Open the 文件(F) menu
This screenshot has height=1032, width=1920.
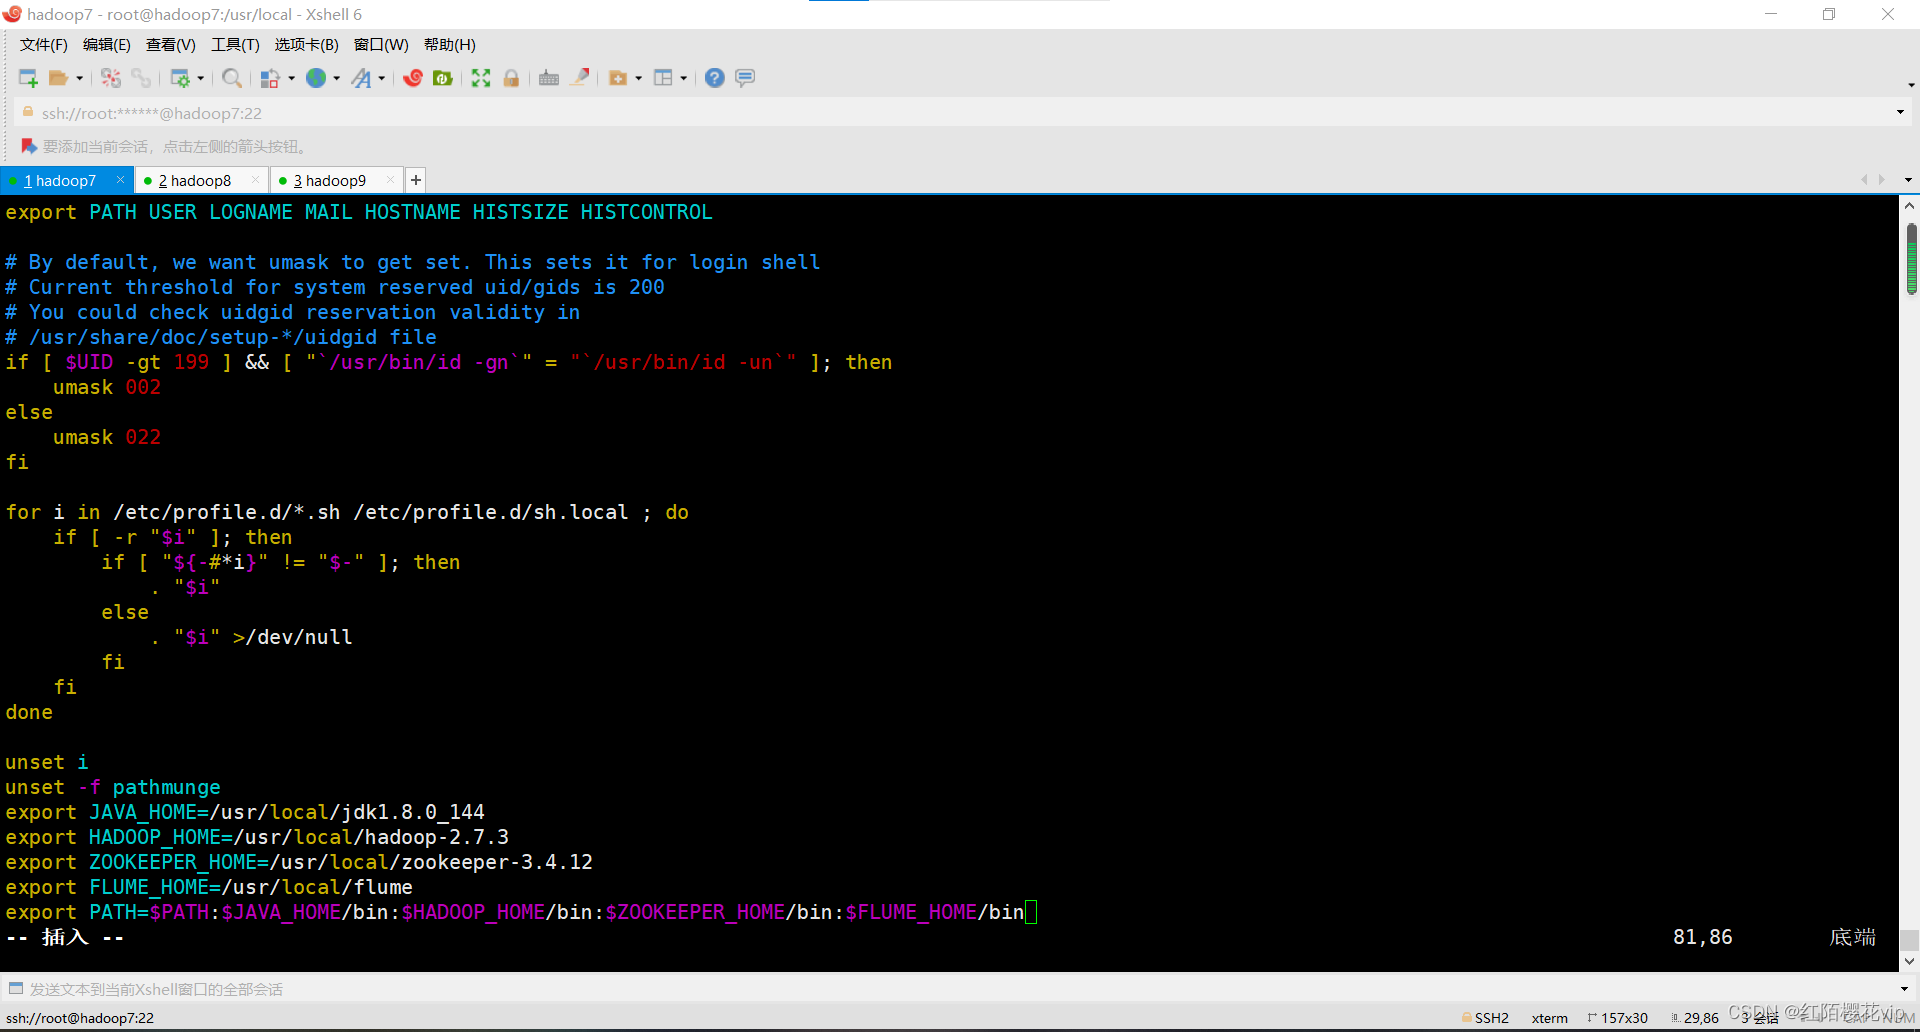43,45
